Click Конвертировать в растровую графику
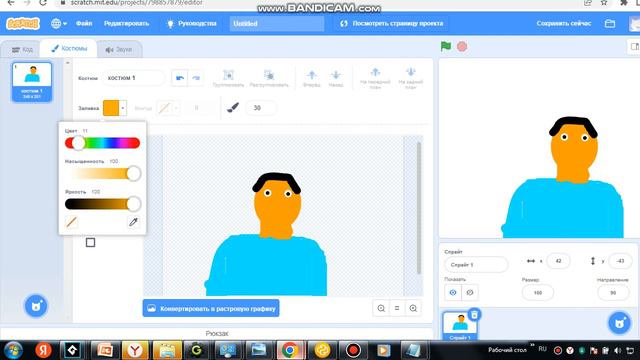The height and width of the screenshot is (360, 640). tap(211, 309)
